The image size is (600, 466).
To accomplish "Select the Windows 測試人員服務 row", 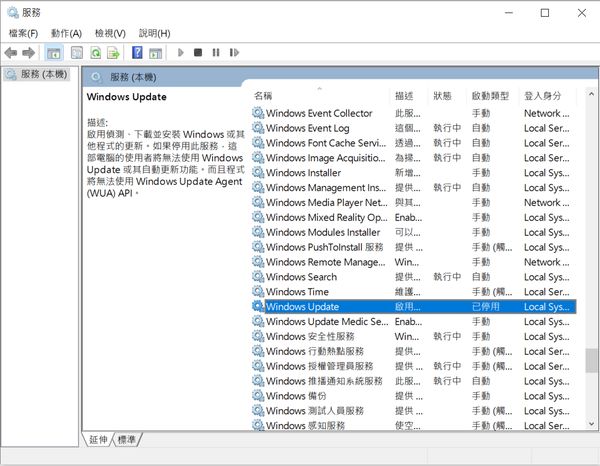I will (414, 411).
